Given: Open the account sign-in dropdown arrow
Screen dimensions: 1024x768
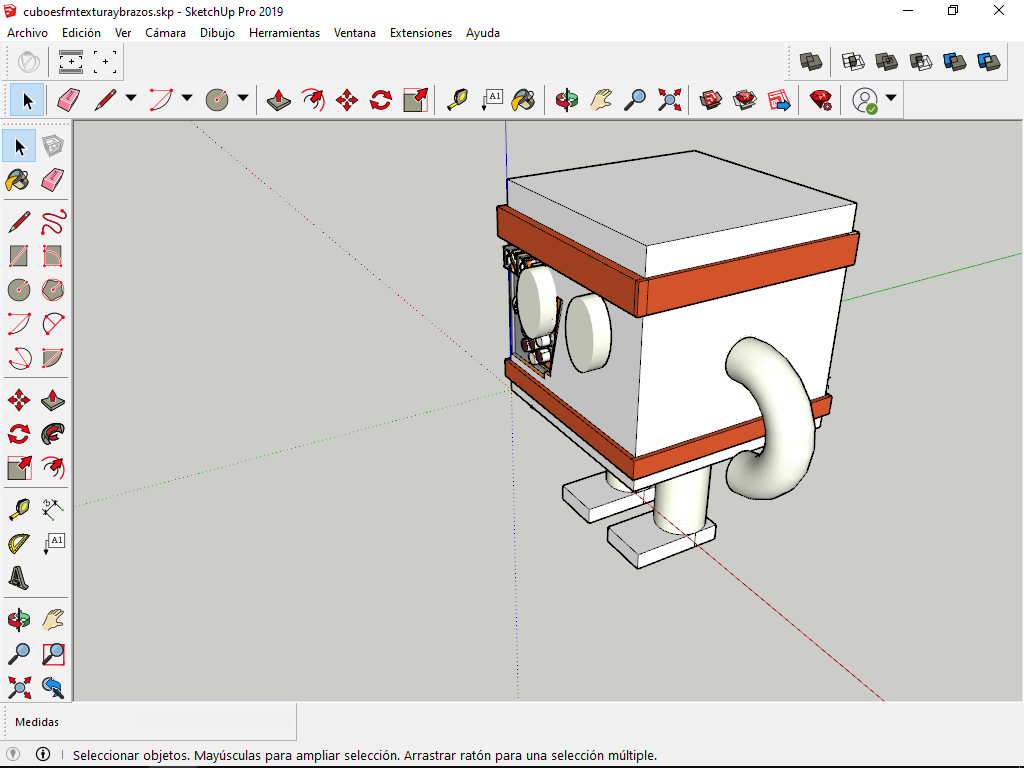Looking at the screenshot, I should 890,99.
